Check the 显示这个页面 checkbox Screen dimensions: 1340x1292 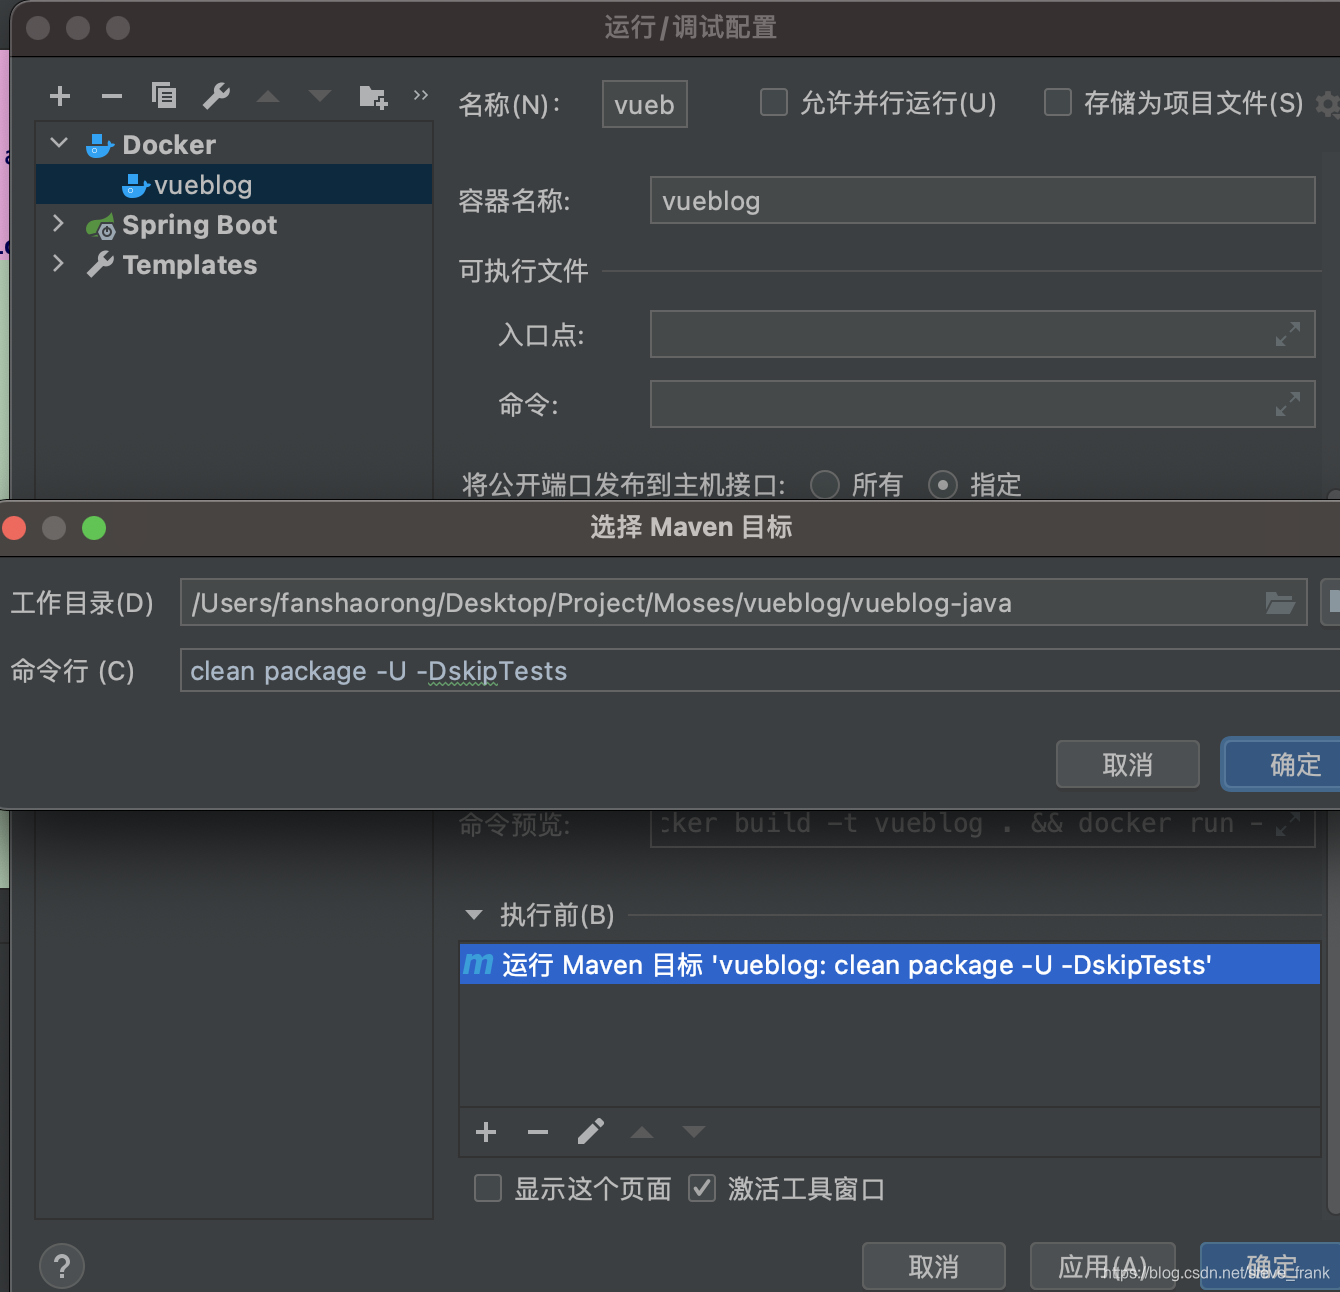[x=488, y=1188]
